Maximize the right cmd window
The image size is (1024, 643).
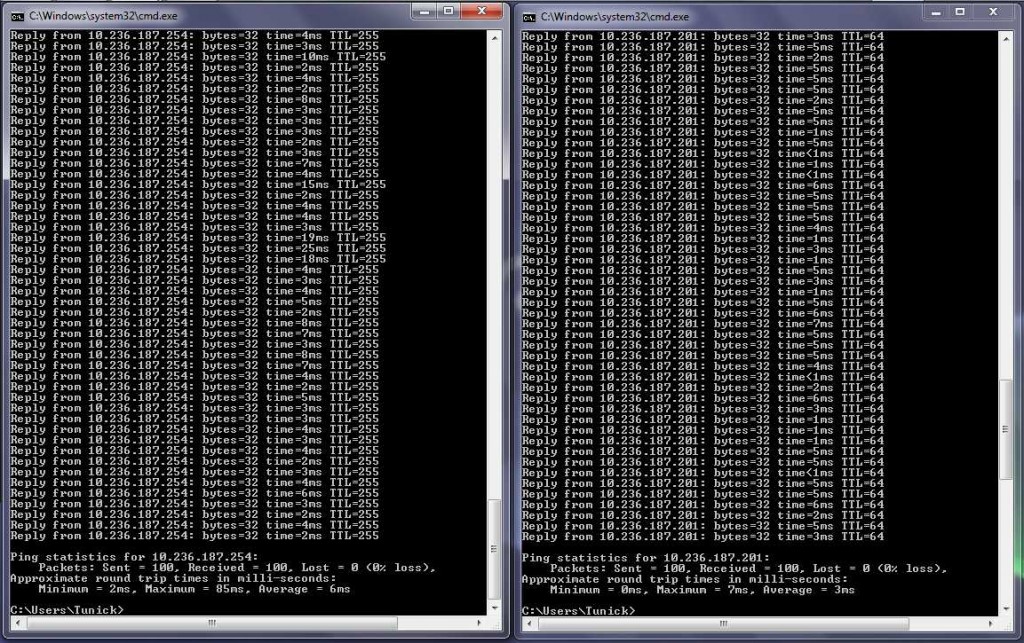pos(960,12)
